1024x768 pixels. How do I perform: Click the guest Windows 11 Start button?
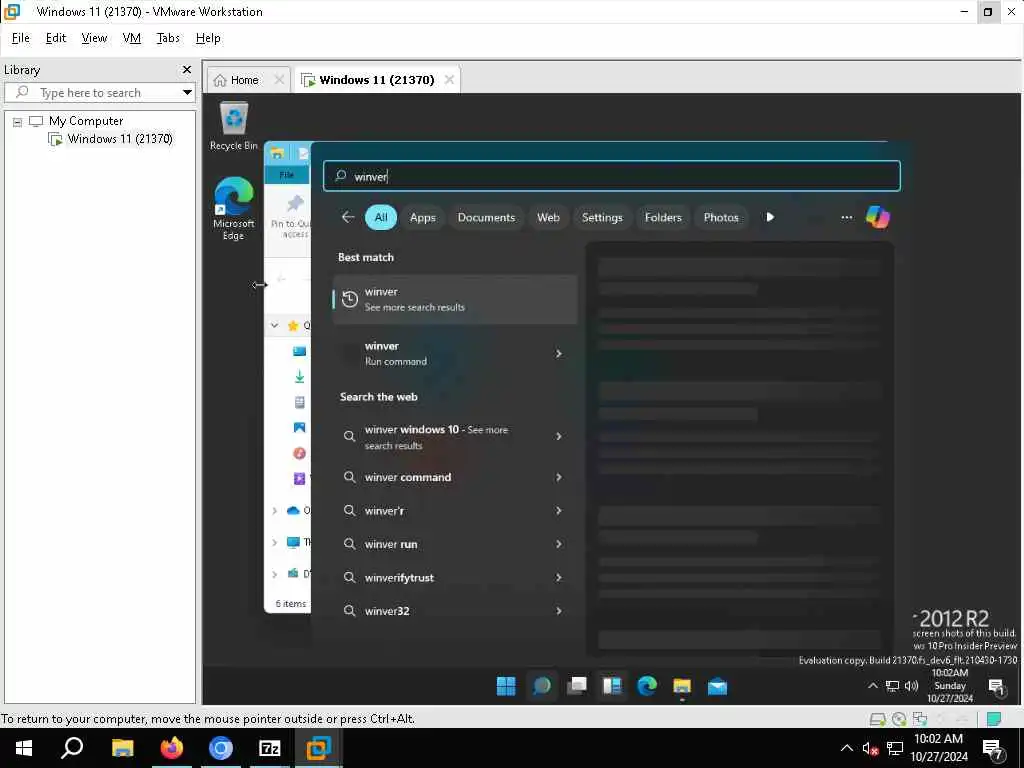pyautogui.click(x=506, y=686)
